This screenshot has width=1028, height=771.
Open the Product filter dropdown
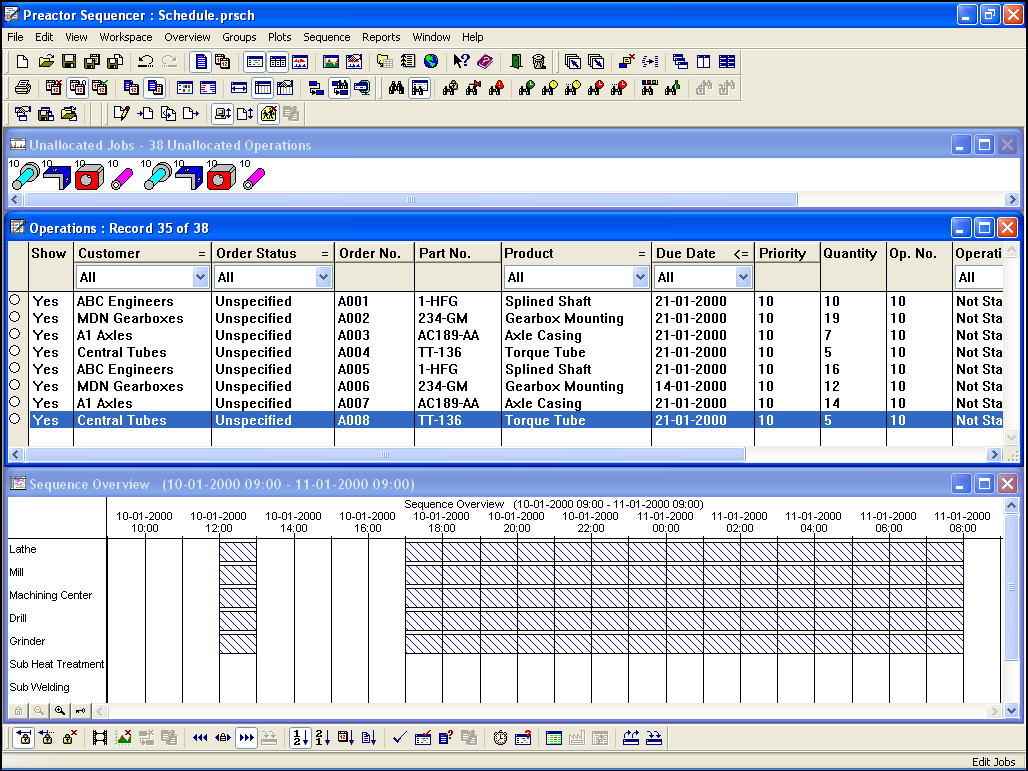(641, 277)
